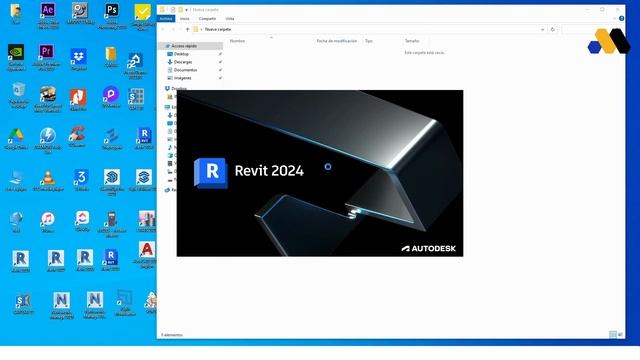Sort by the Tamaño column header
The image size is (640, 360).
tap(412, 41)
